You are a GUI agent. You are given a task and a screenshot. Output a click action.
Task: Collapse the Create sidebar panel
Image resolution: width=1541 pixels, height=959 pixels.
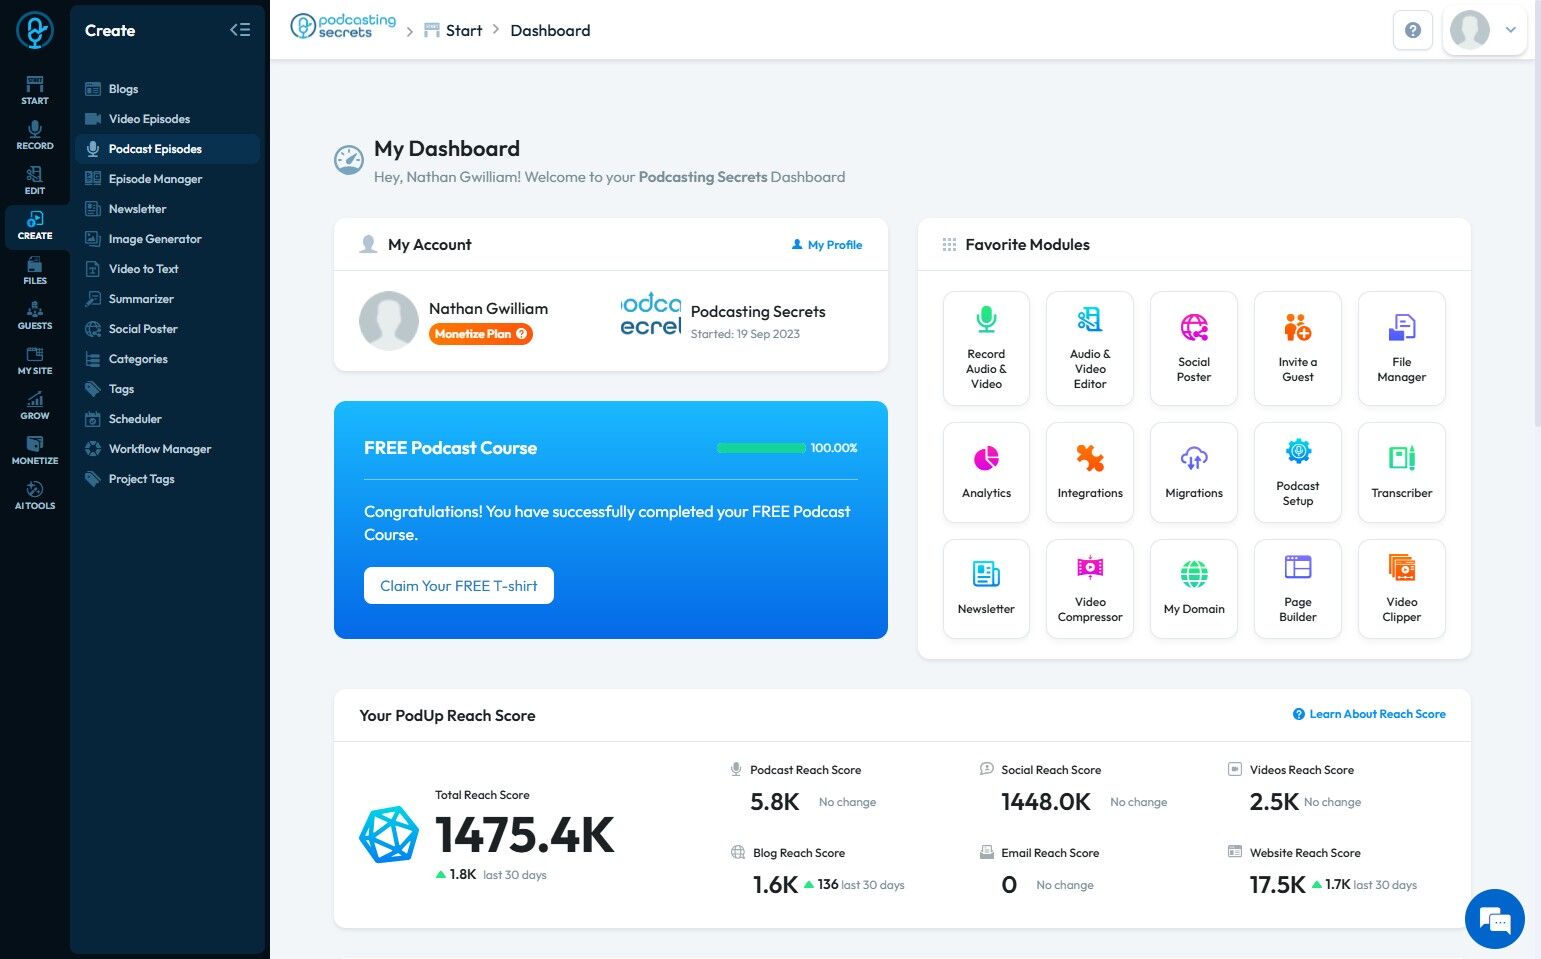click(x=240, y=30)
